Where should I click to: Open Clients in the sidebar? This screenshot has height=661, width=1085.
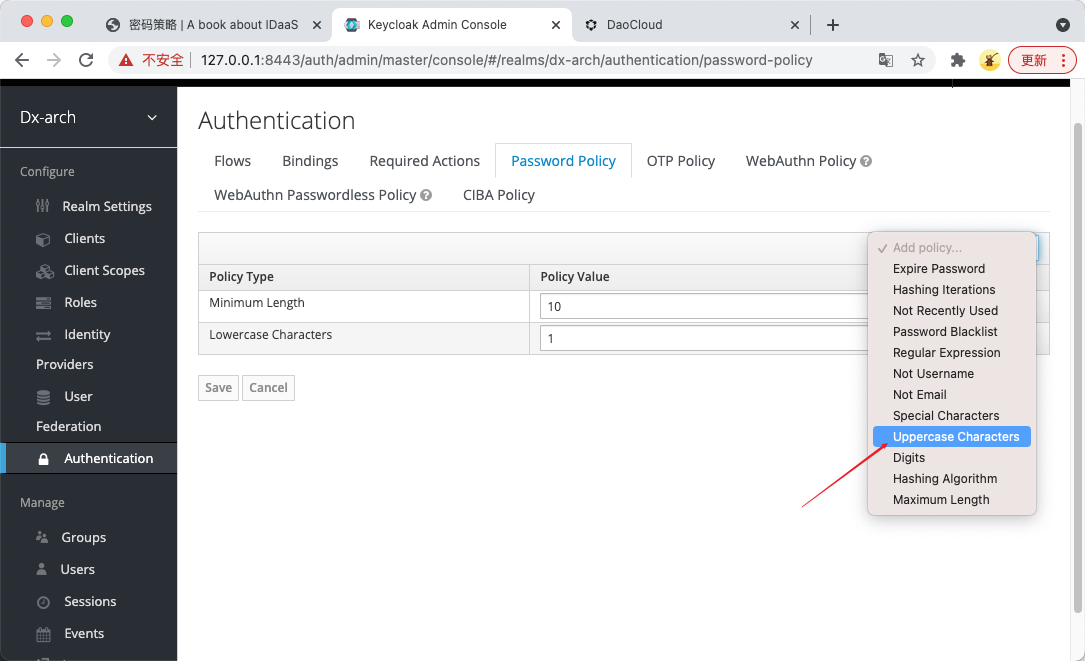(x=84, y=238)
